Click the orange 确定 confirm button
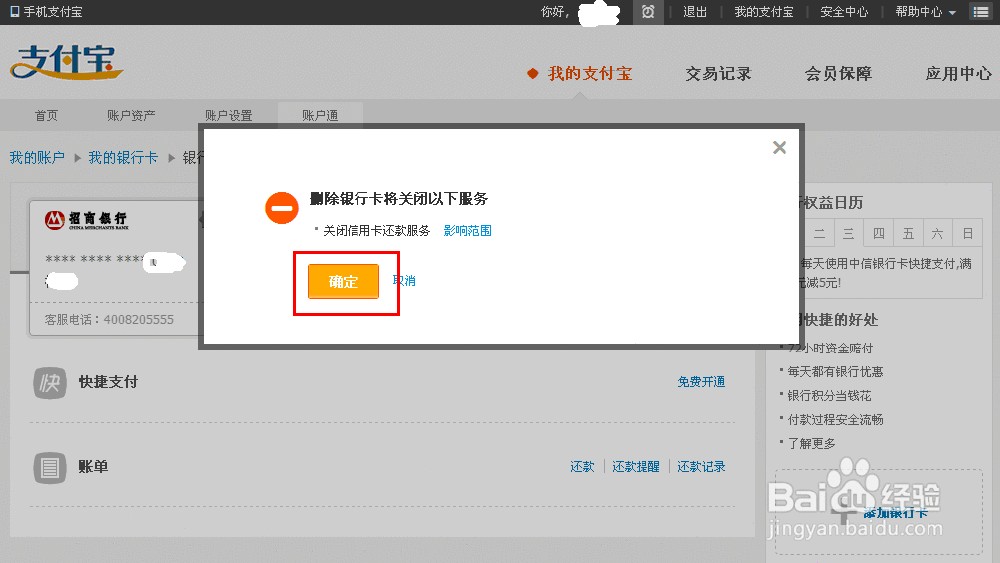 pyautogui.click(x=343, y=281)
